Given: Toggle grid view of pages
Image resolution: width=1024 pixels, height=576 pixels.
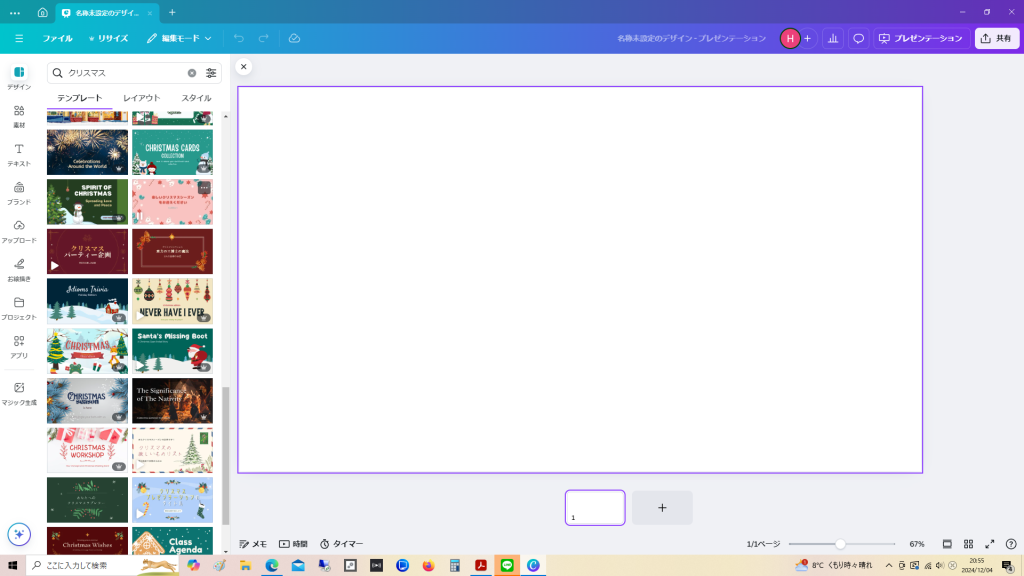Looking at the screenshot, I should [x=968, y=544].
